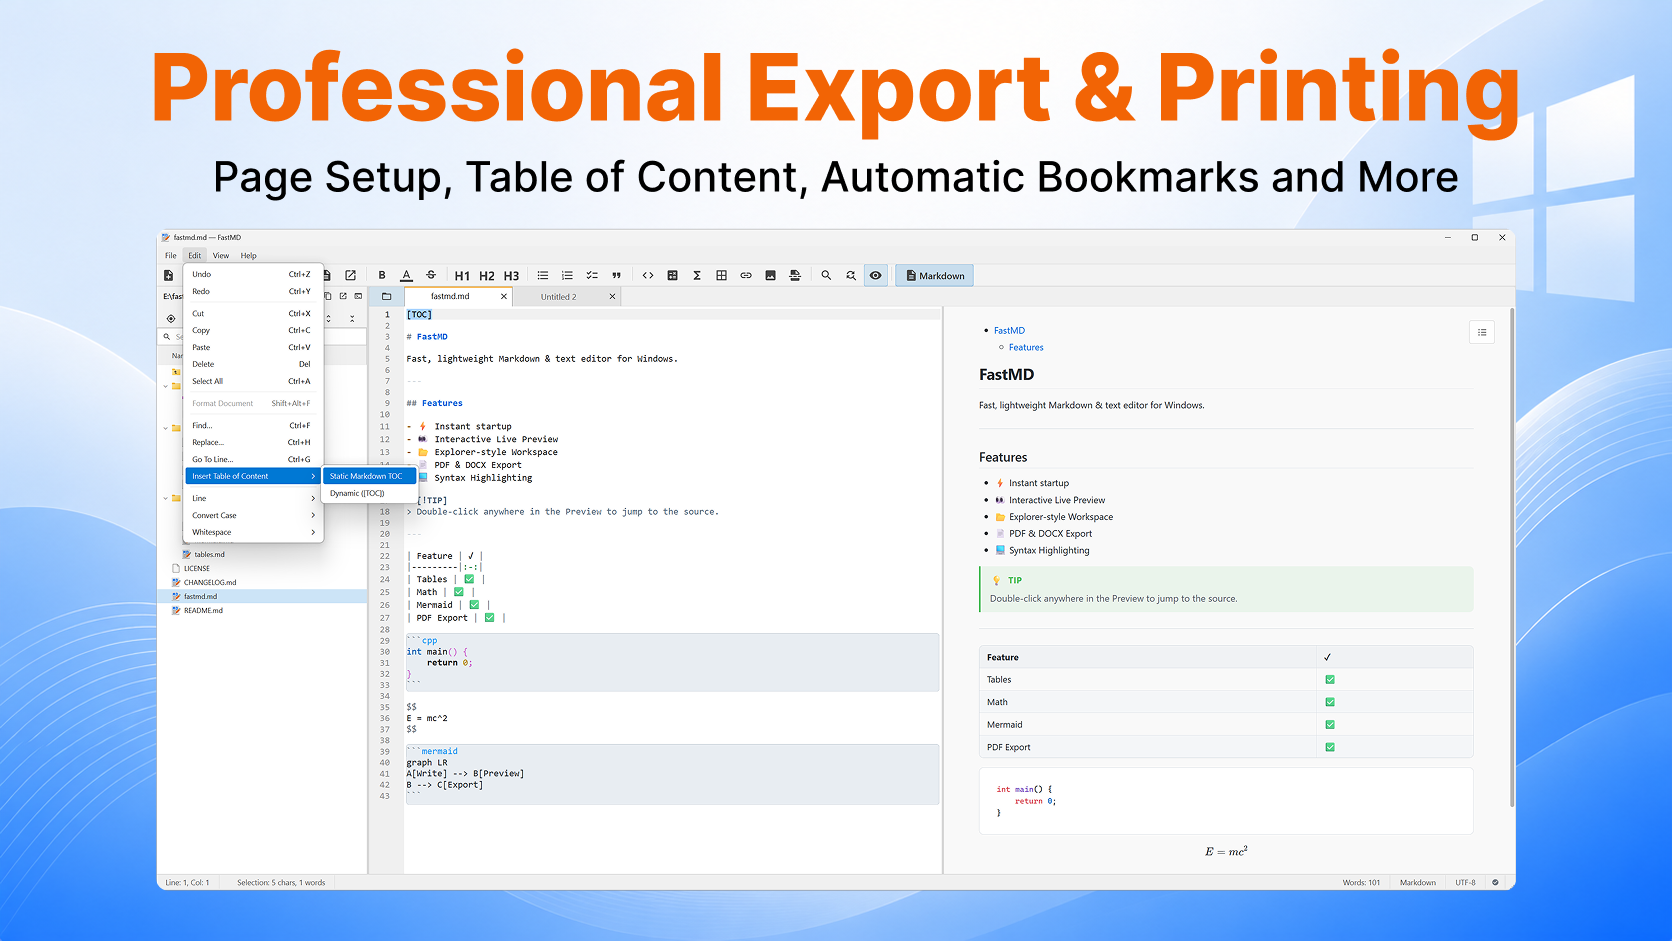
Task: Click the checkbox in the preview Tables row
Action: [x=1330, y=680]
